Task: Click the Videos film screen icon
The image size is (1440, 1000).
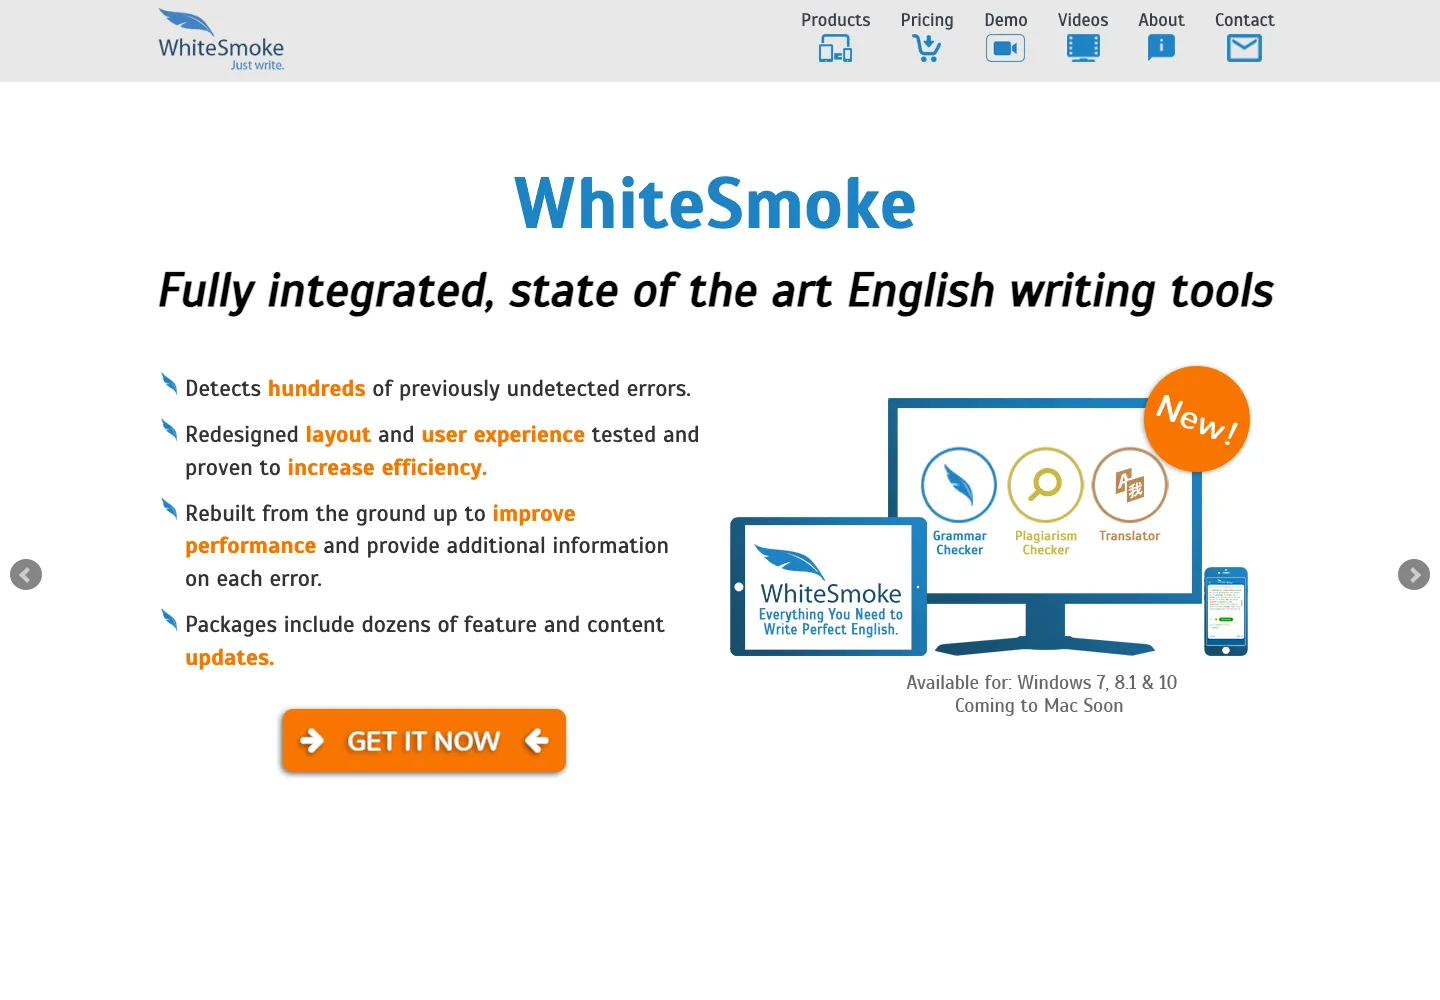Action: (x=1083, y=48)
